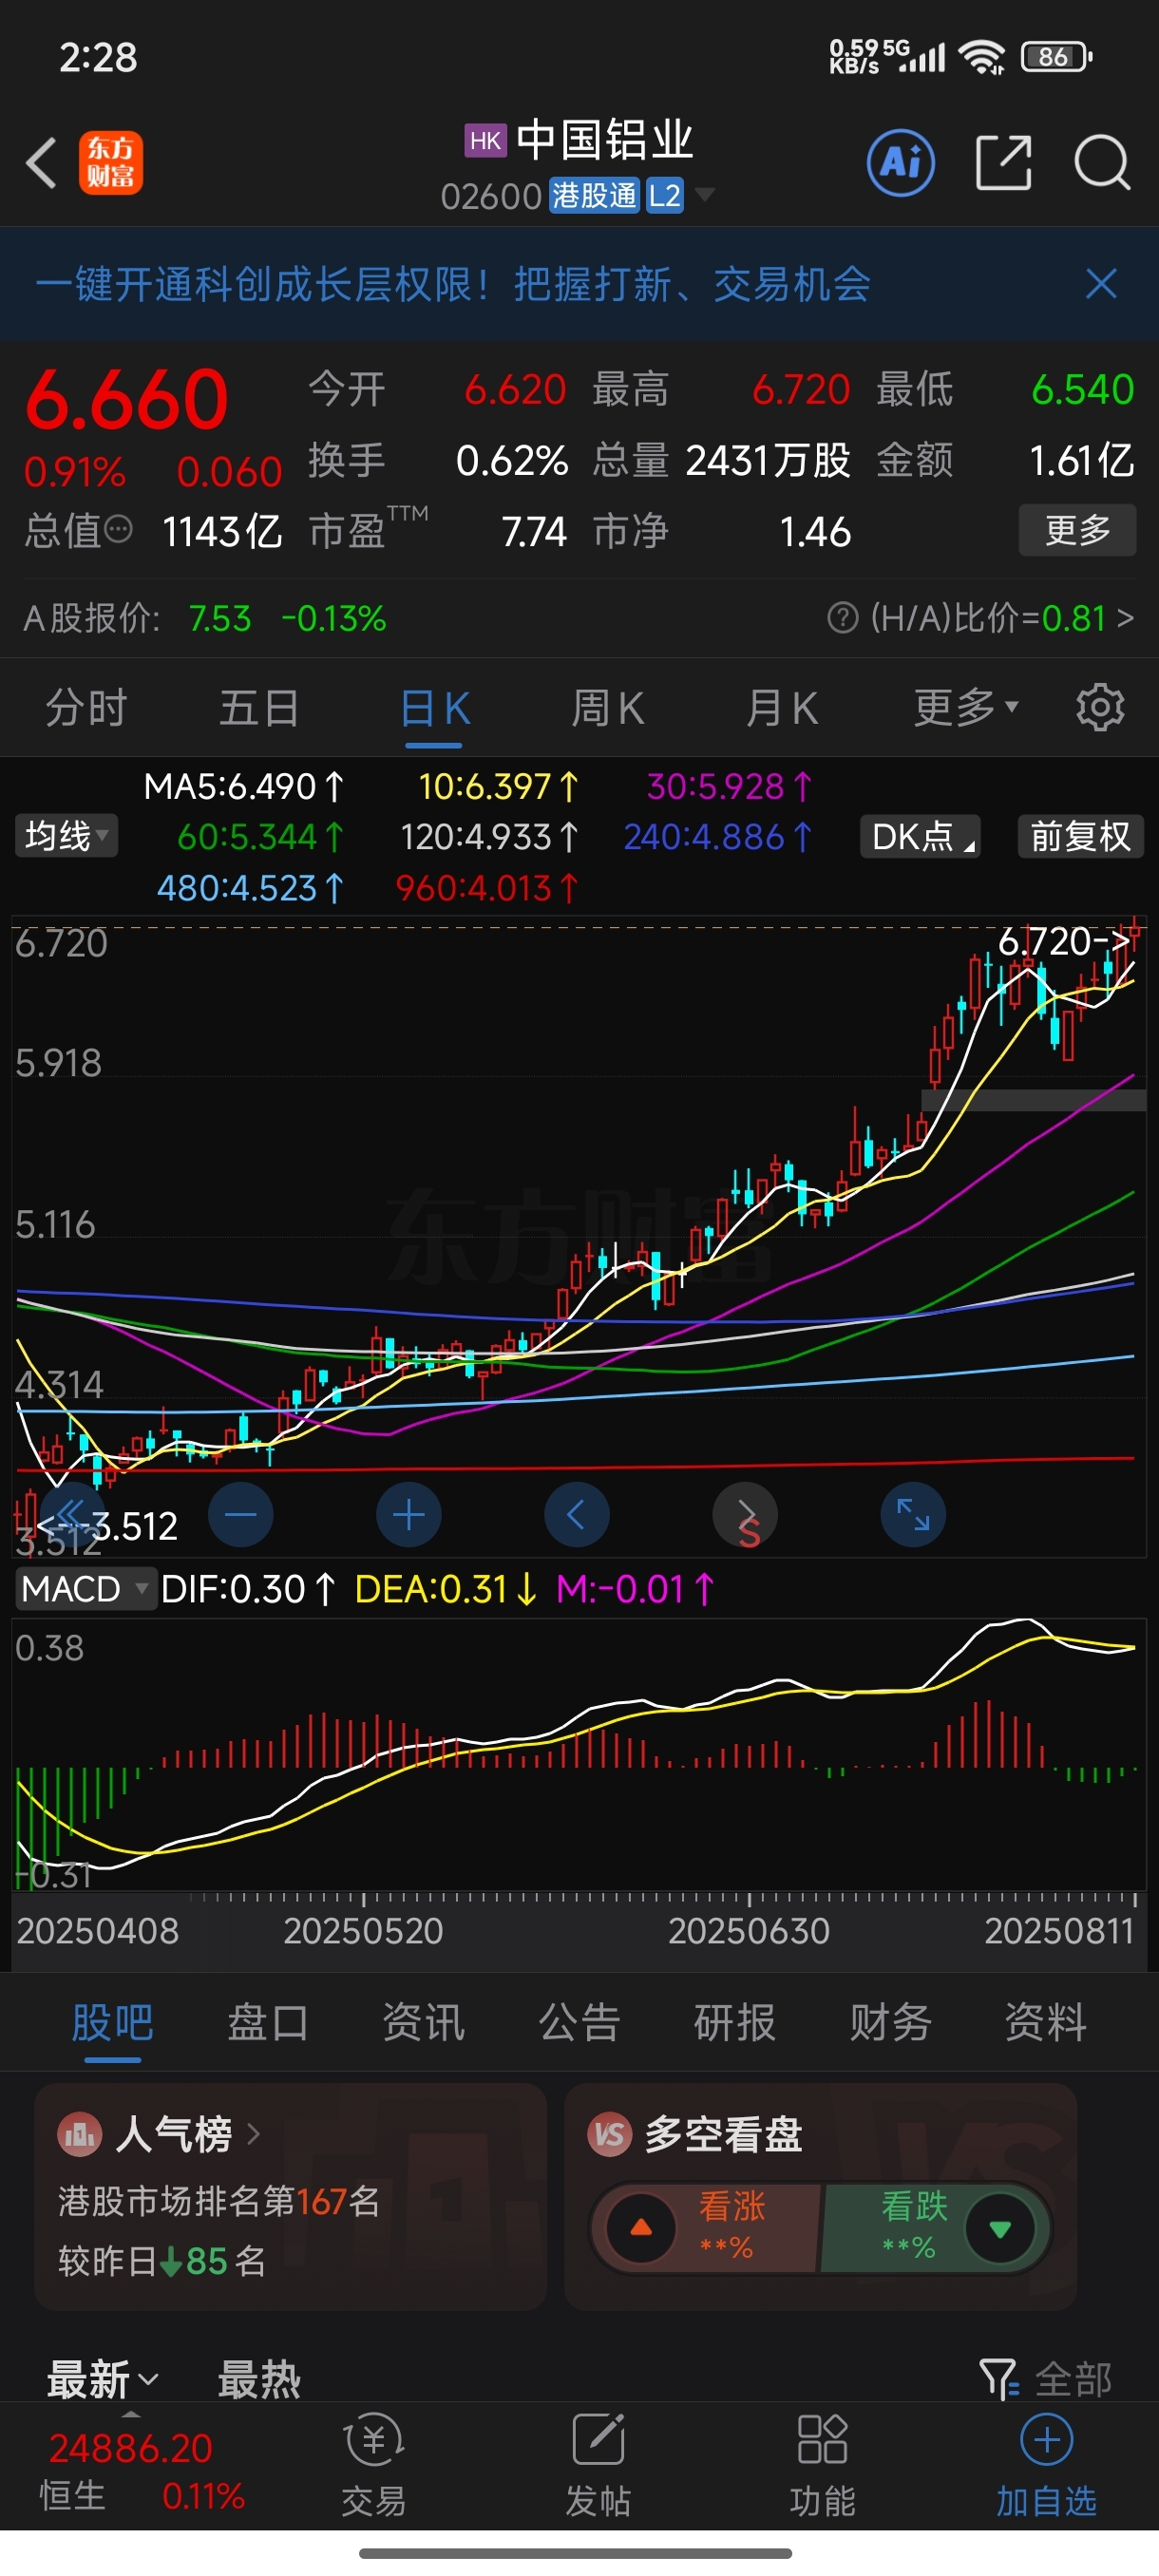Tap 加自选 to add to watchlist
Image resolution: width=1159 pixels, height=2576 pixels.
pyautogui.click(x=1046, y=2465)
